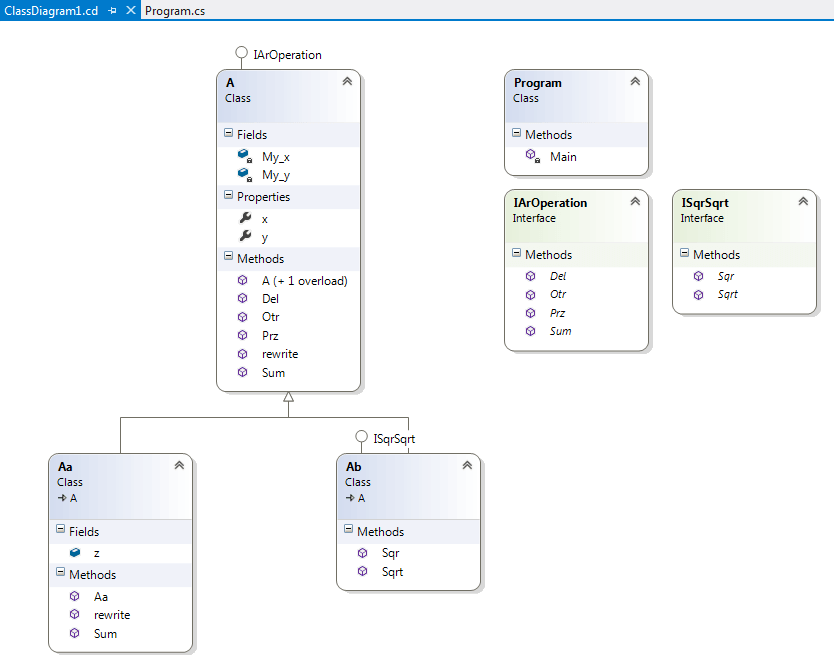Collapse the Fields section of class A

coord(228,132)
